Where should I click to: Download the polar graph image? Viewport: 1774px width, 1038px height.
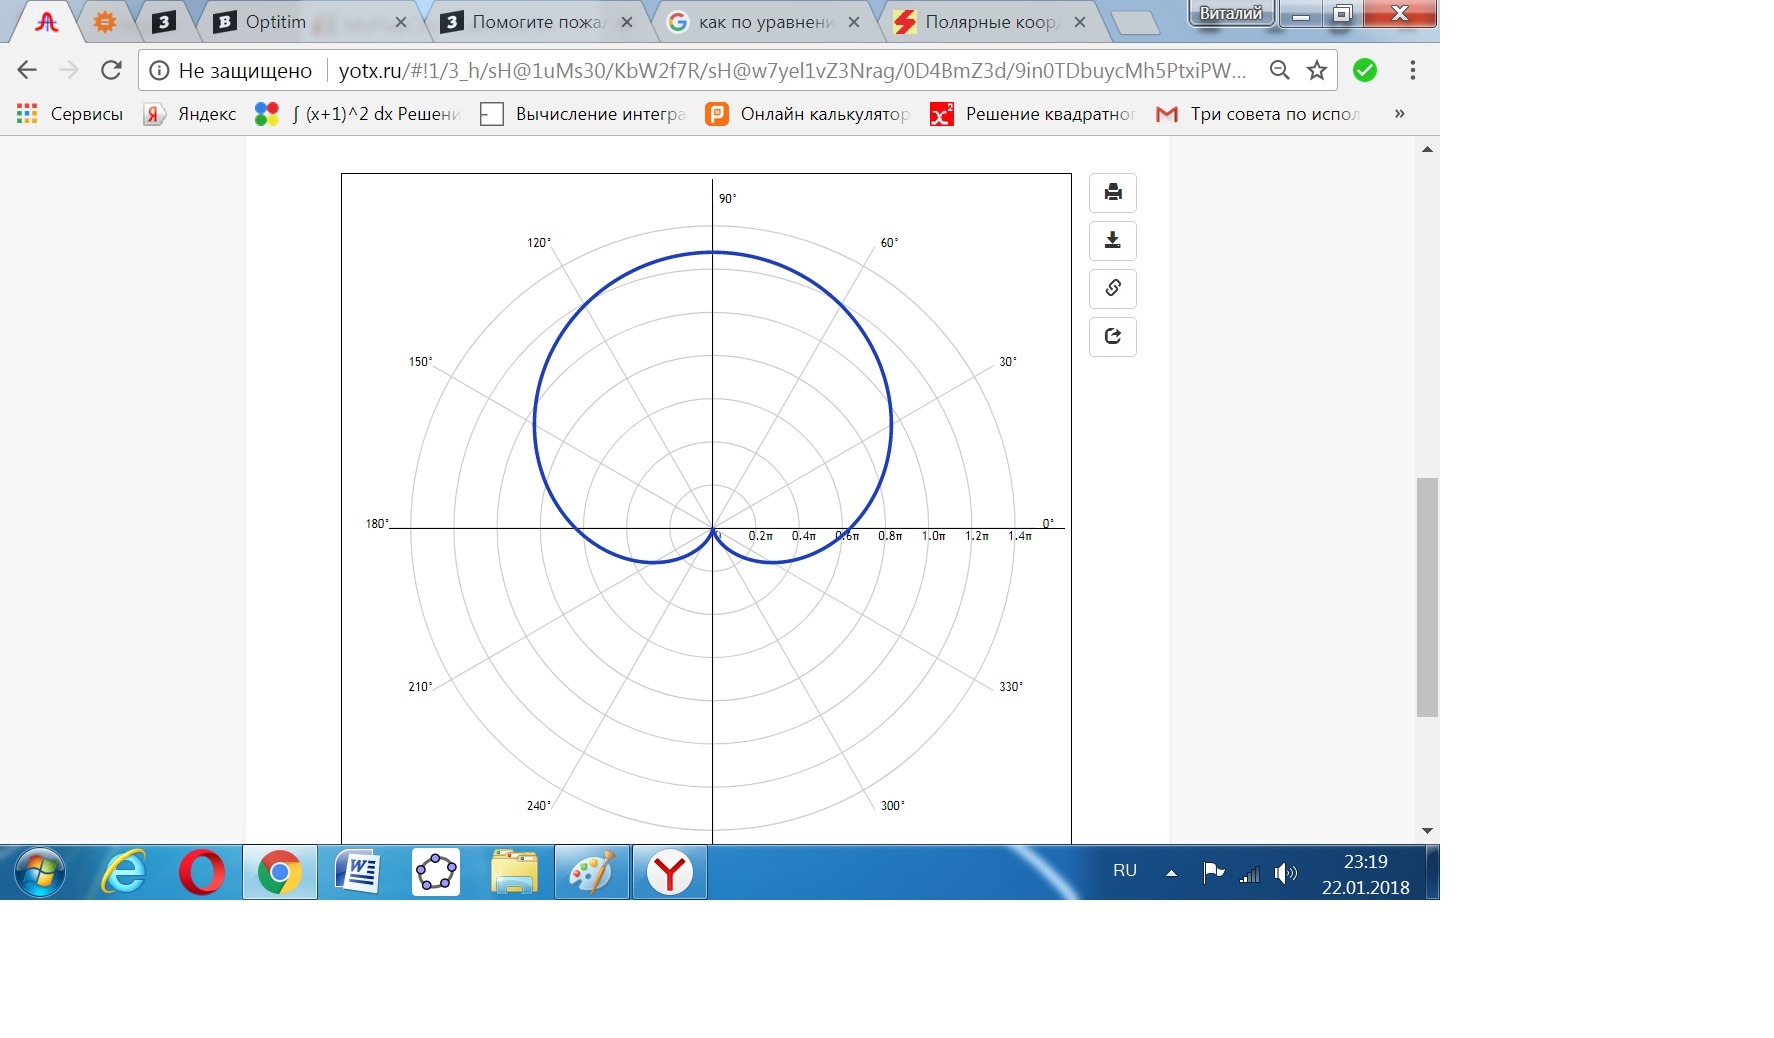click(1112, 240)
